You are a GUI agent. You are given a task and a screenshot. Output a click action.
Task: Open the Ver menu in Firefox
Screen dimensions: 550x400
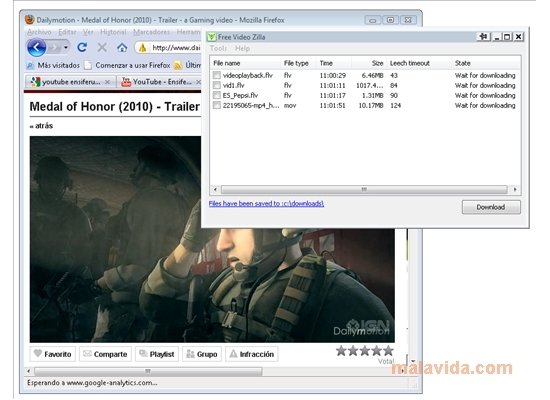click(x=88, y=32)
